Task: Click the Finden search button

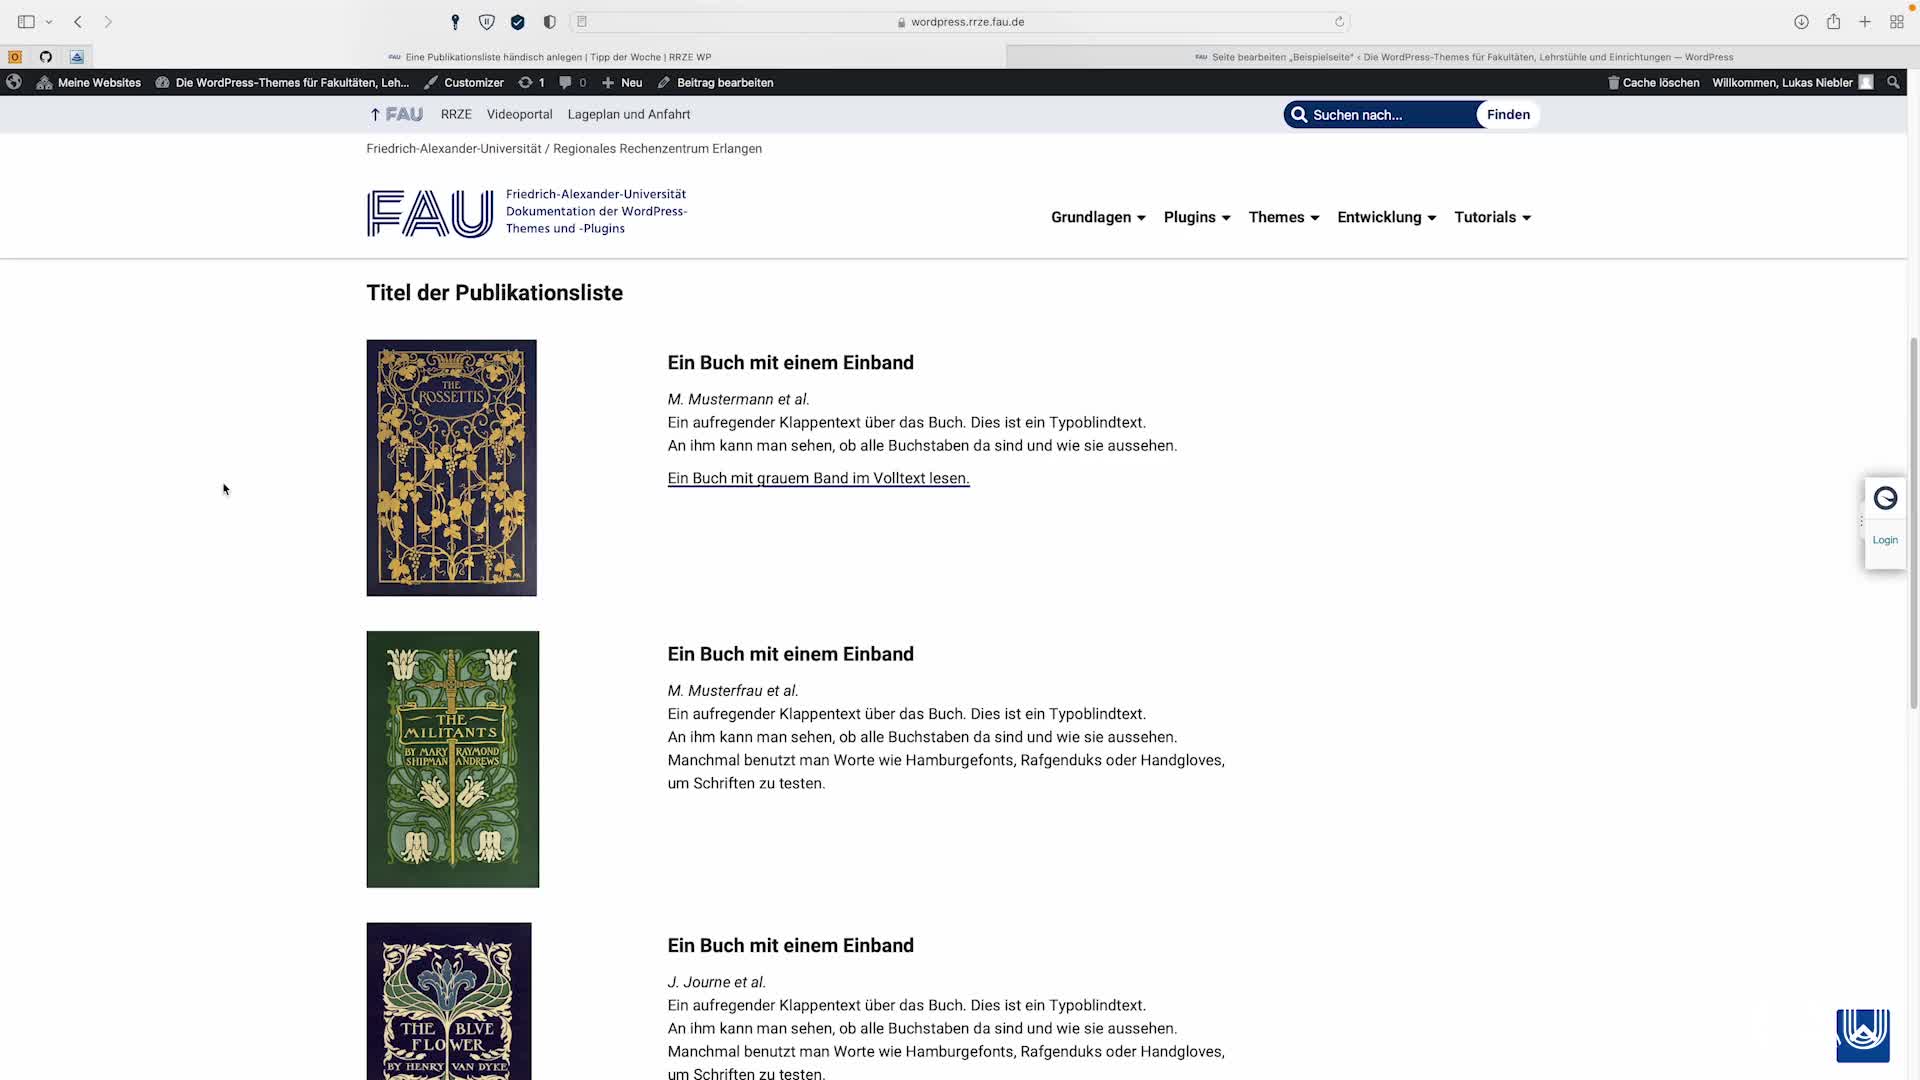Action: 1507,114
